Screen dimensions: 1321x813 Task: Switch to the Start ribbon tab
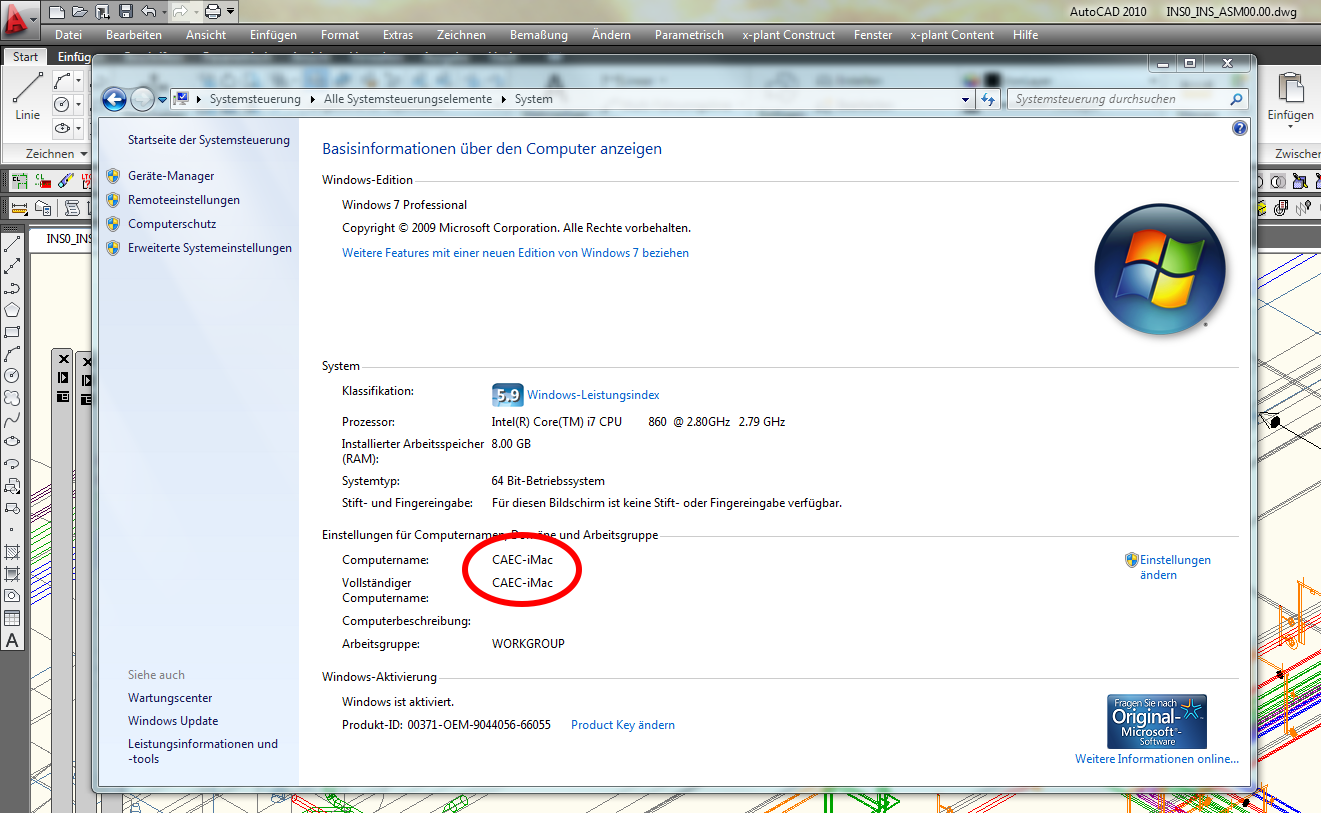26,57
